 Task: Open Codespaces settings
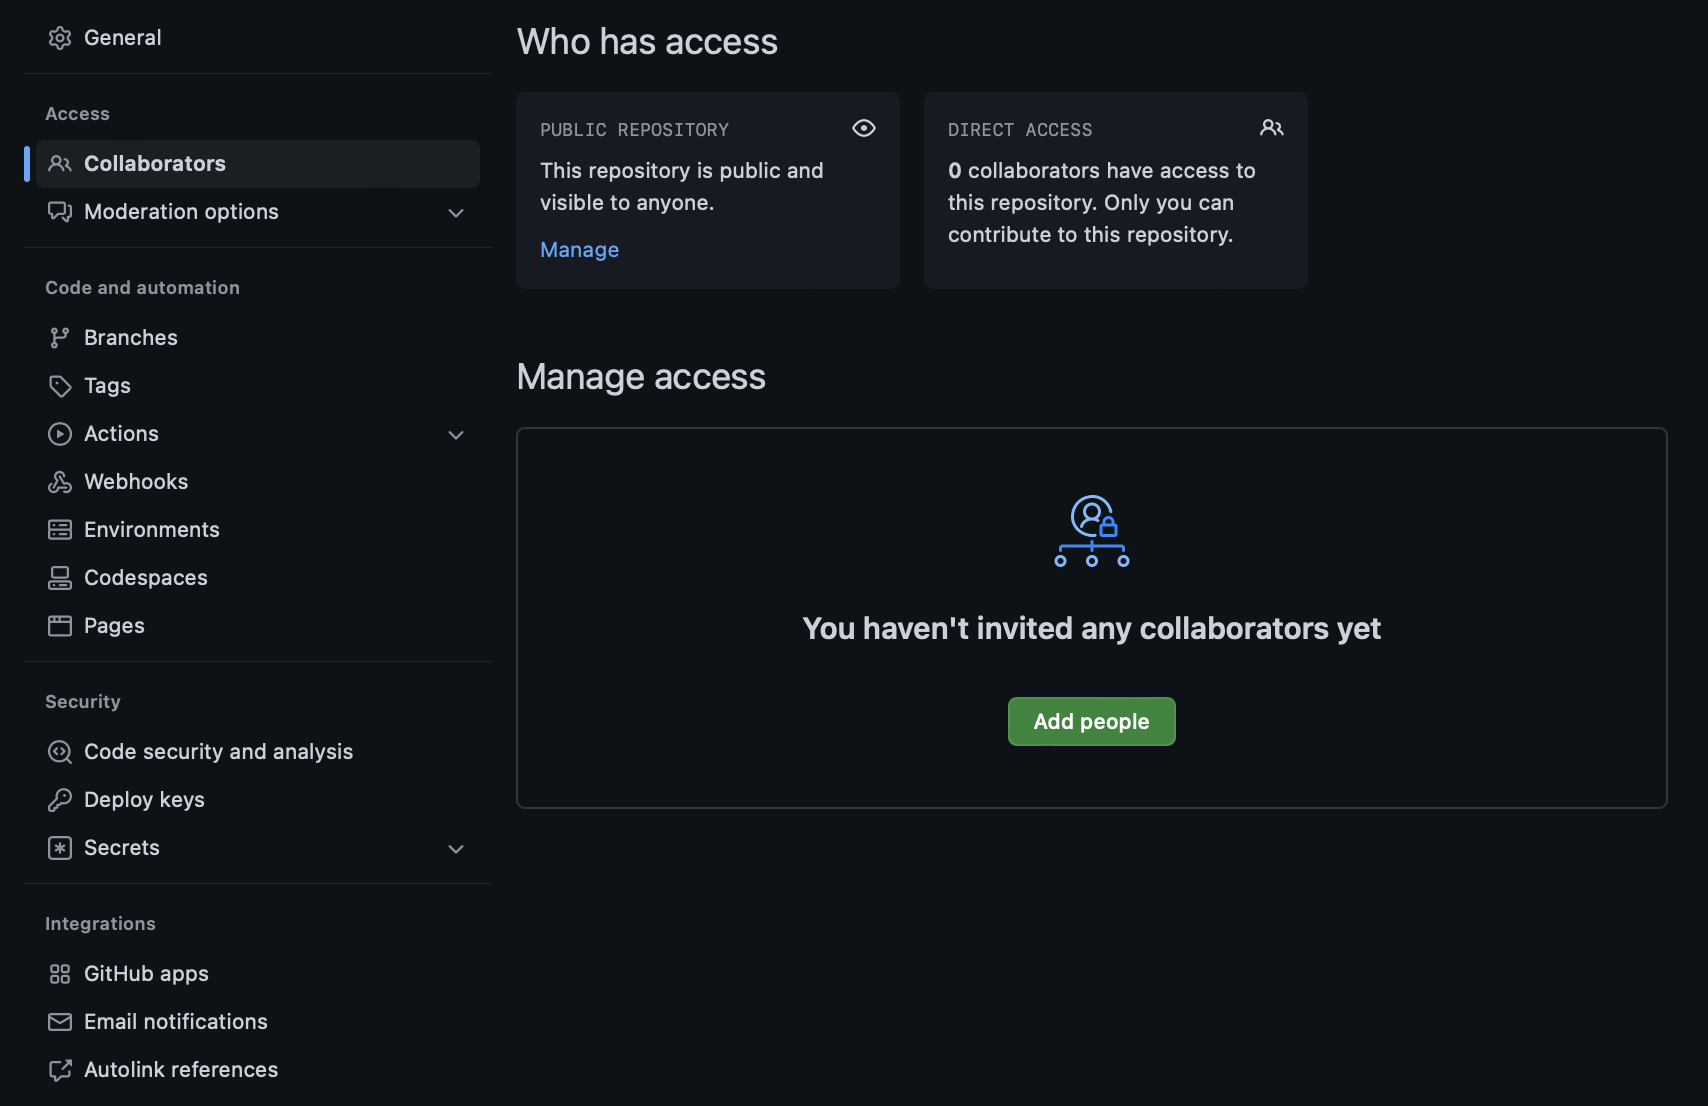258,578
